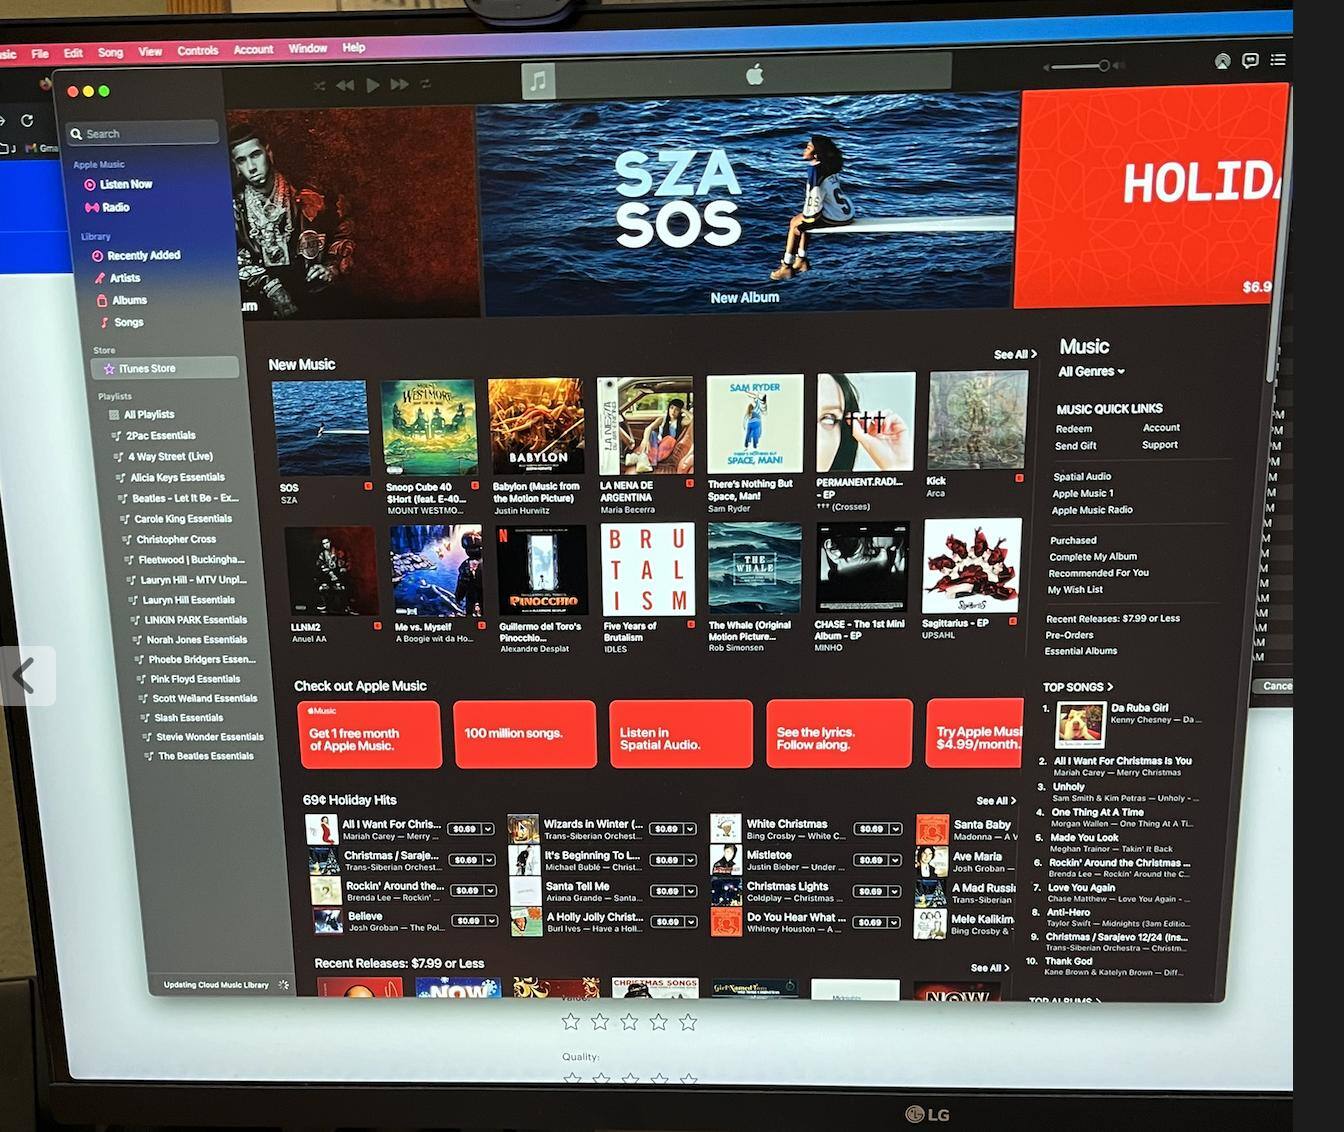Show the Up Next queue list
This screenshot has width=1344, height=1132.
click(x=1278, y=60)
